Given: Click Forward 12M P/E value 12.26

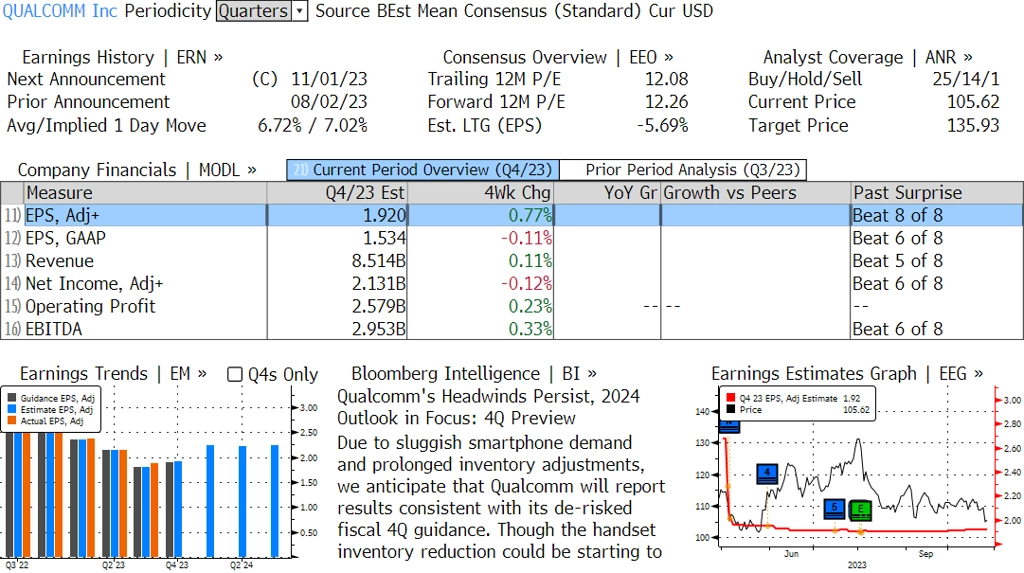Looking at the screenshot, I should coord(667,102).
